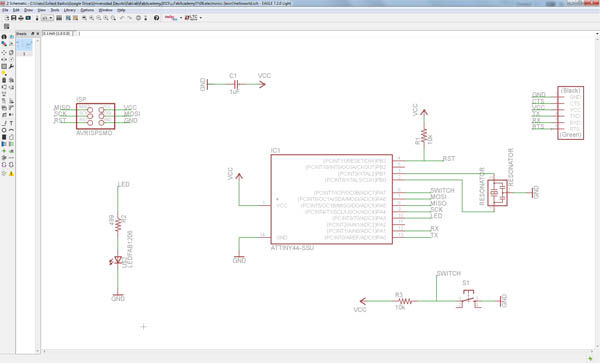Click the Print icon in toolbar

21,18
